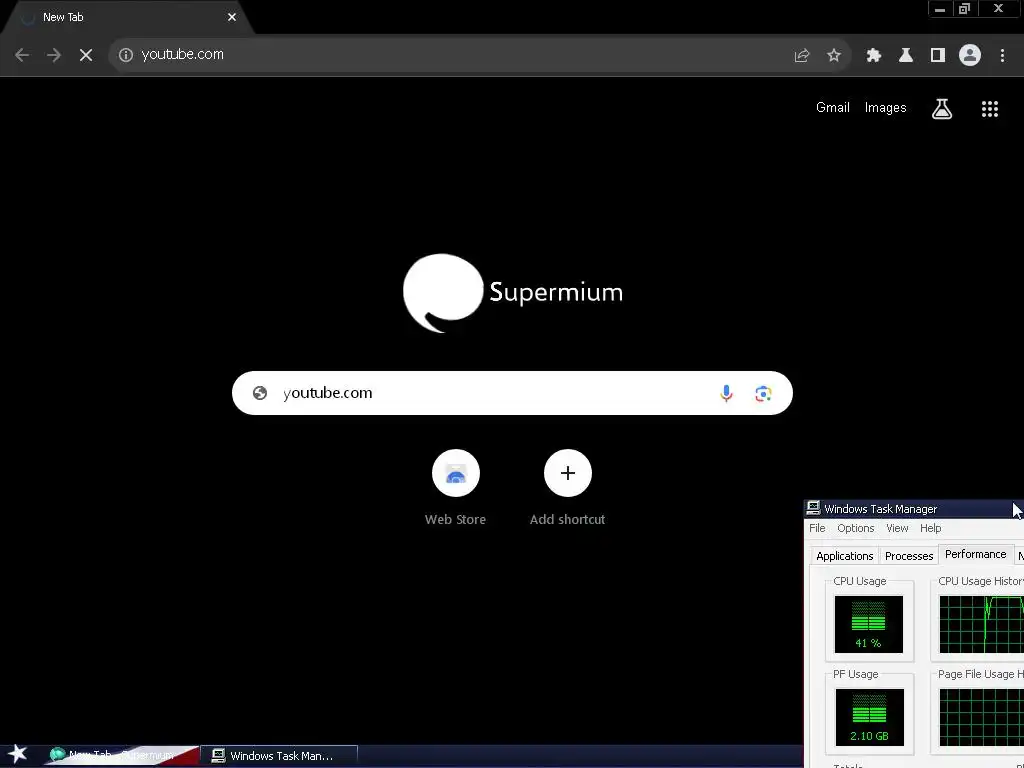Open the Google apps grid icon
Screen dimensions: 1024x768
(x=990, y=109)
